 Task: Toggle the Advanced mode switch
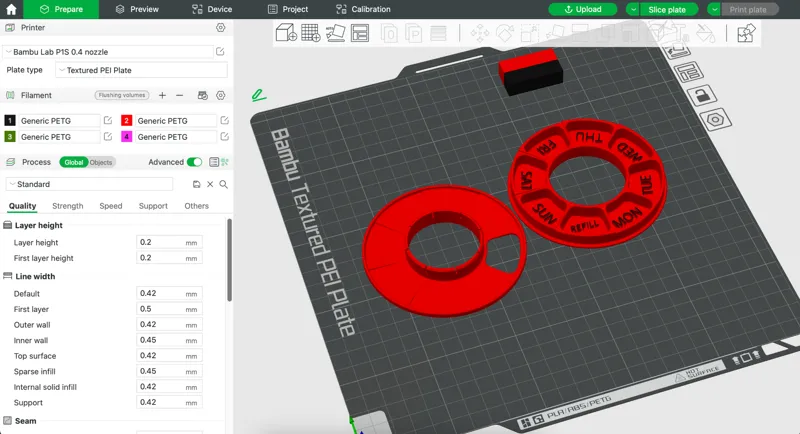[x=194, y=162]
